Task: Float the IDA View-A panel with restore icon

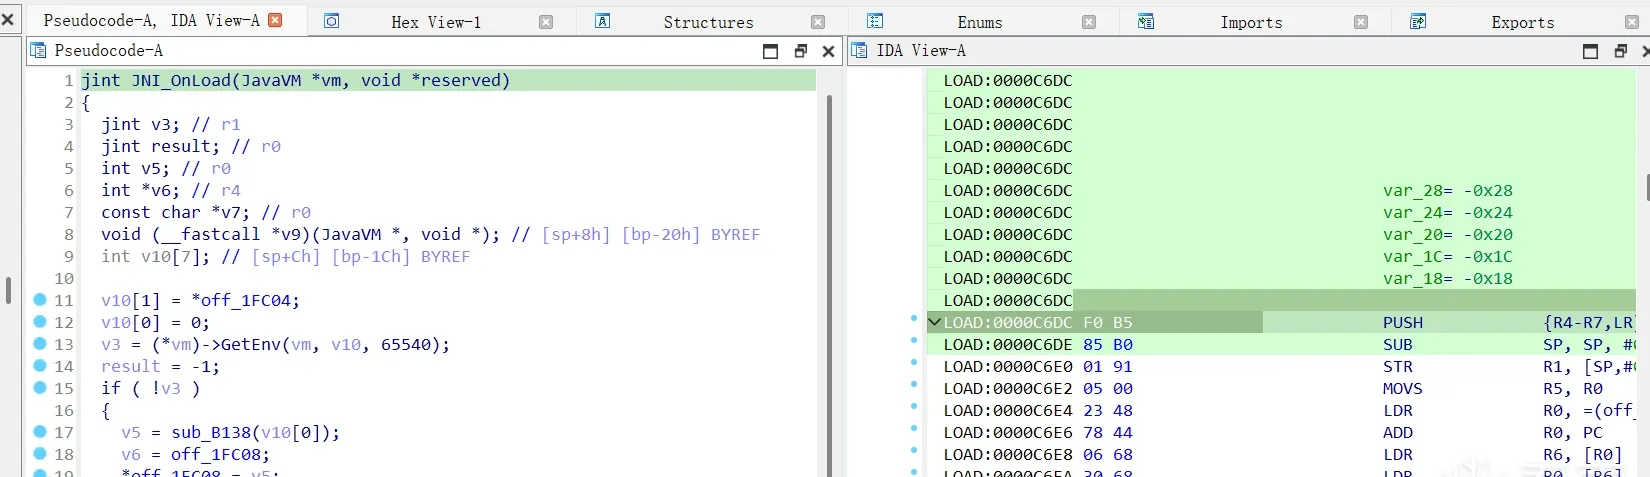Action: [1620, 51]
